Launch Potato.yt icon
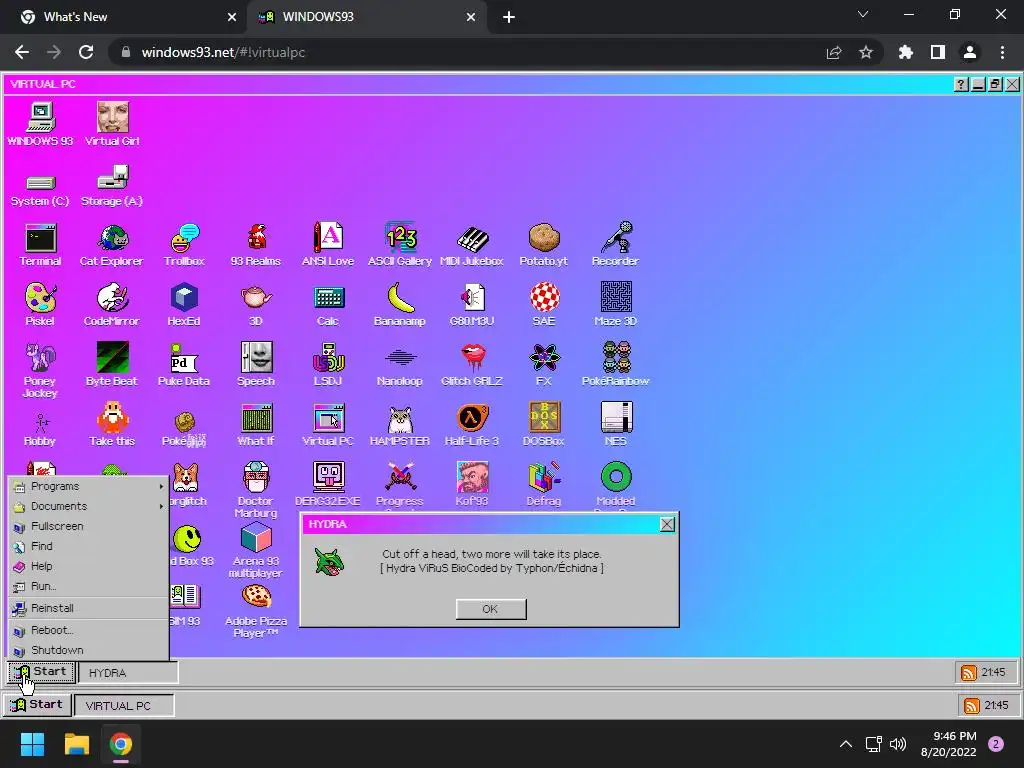The width and height of the screenshot is (1024, 768). [543, 244]
